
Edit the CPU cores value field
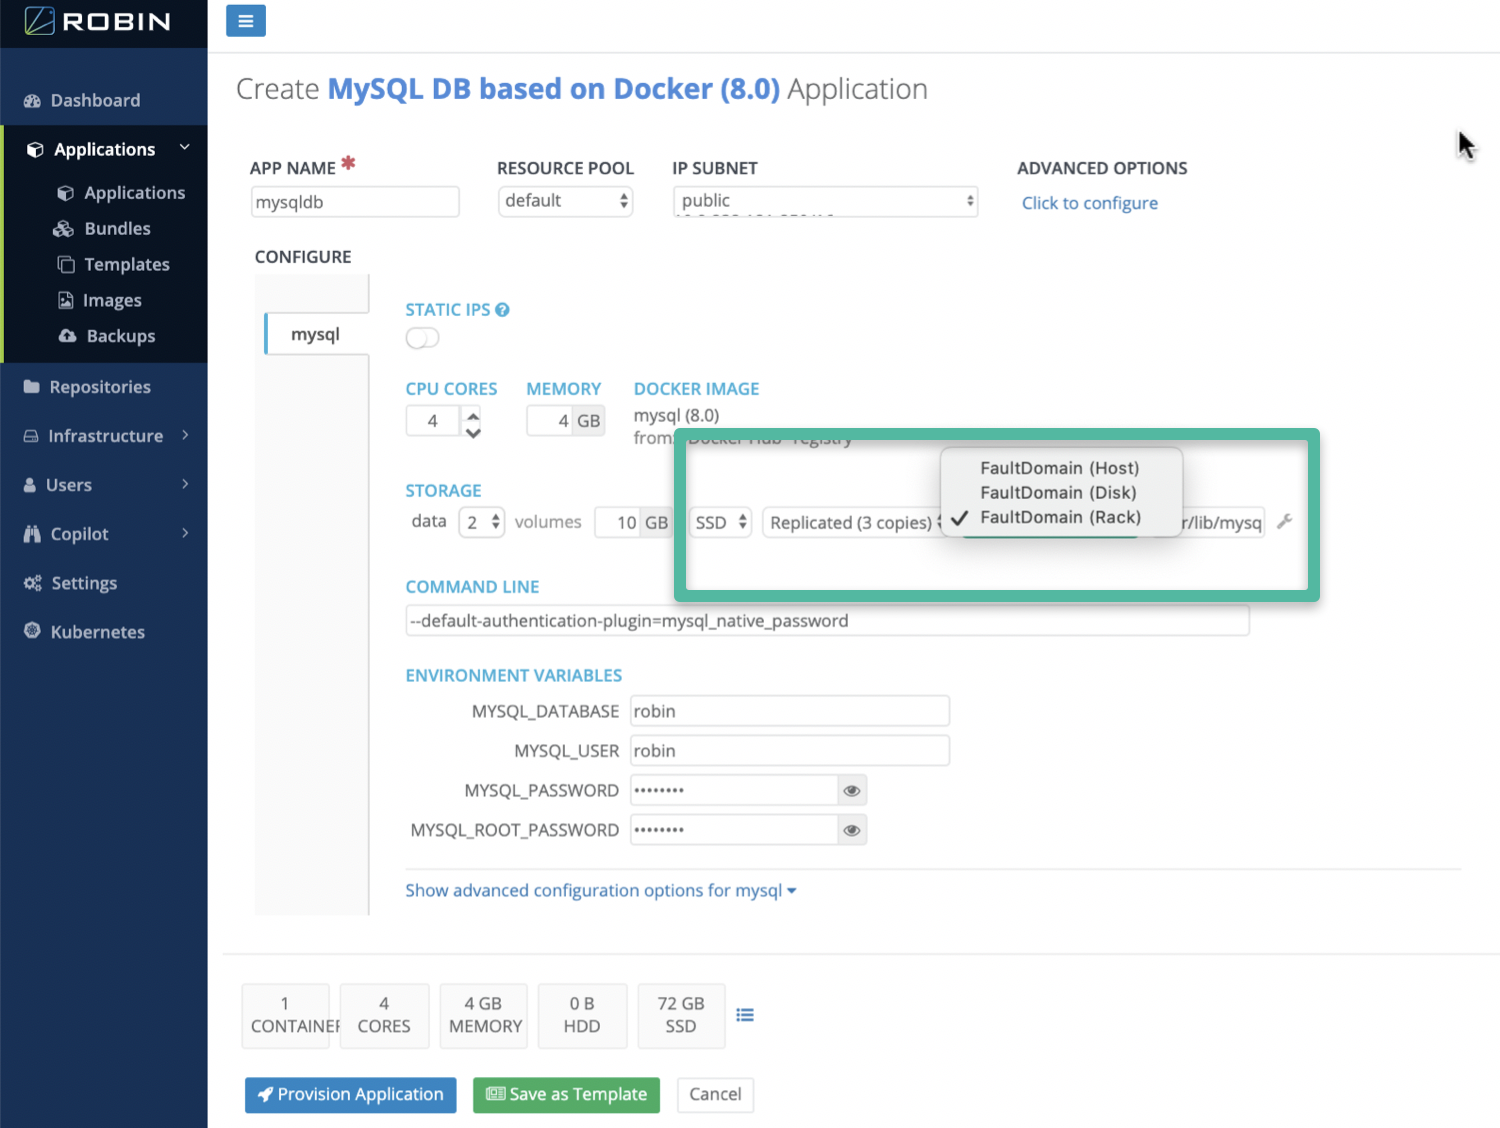[x=433, y=421]
